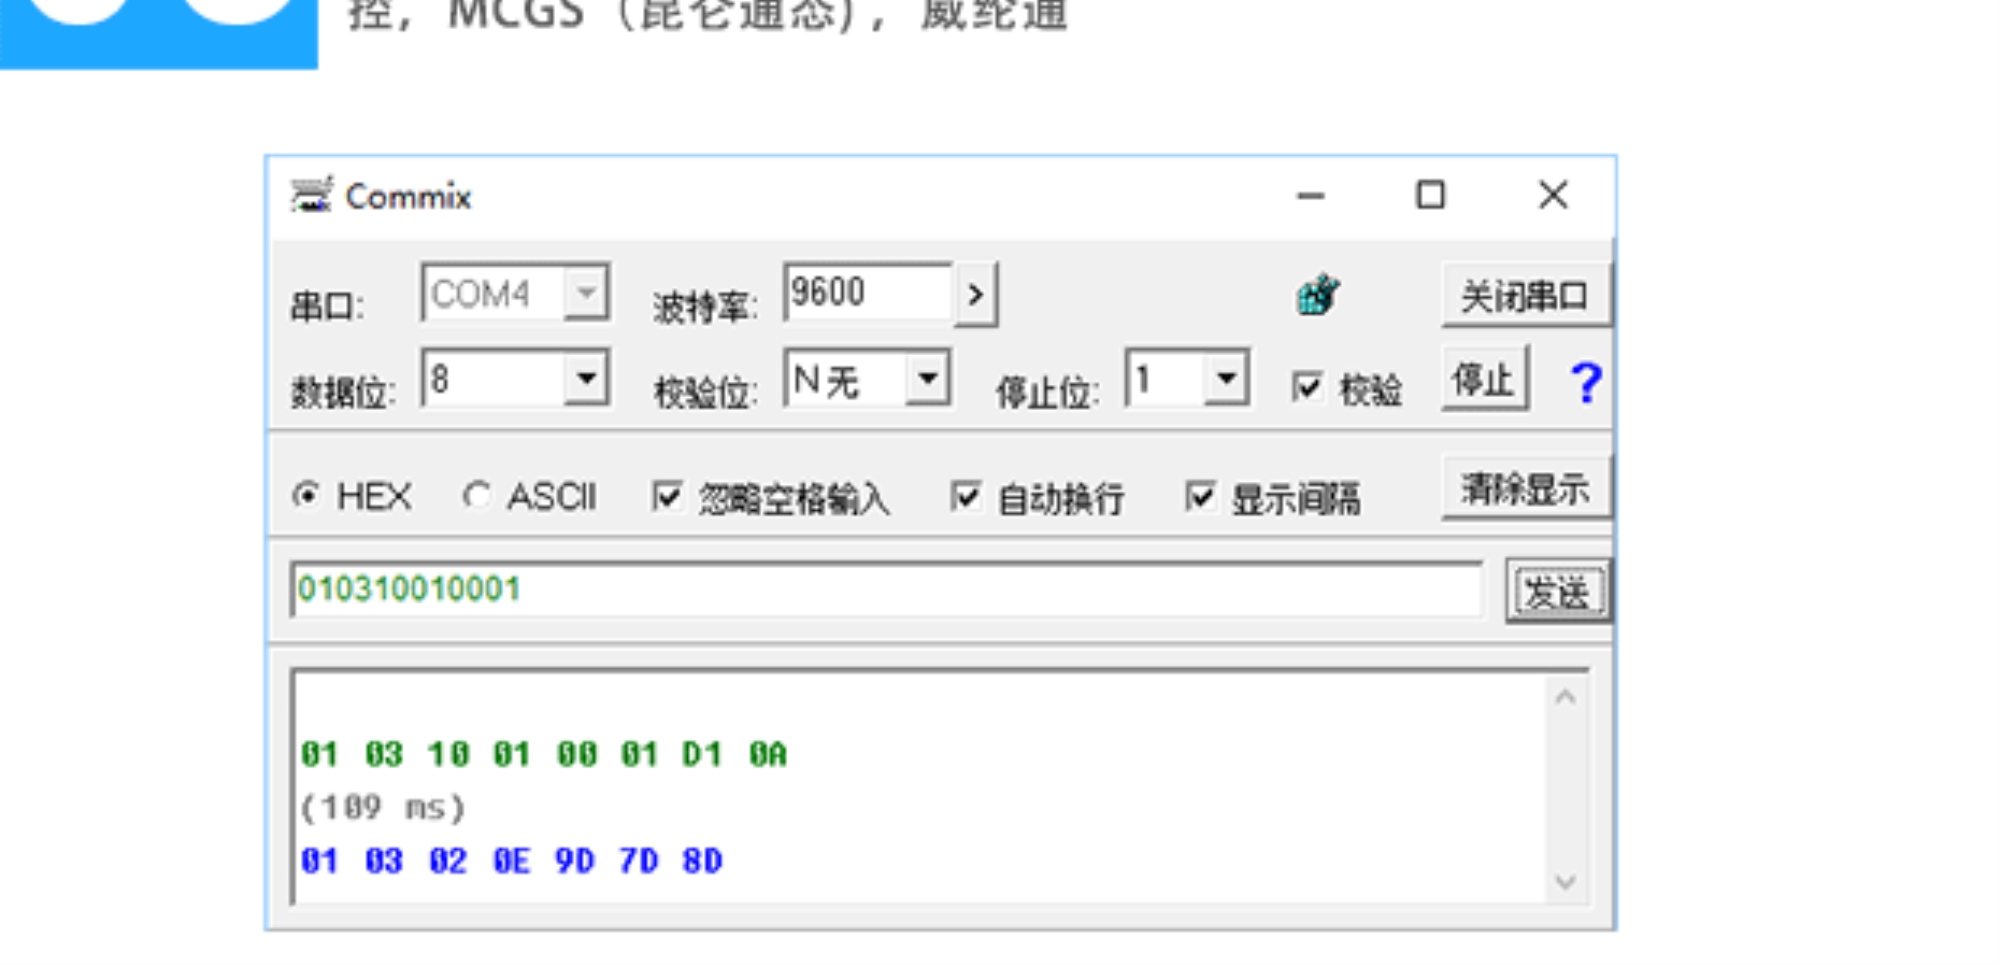The width and height of the screenshot is (2000, 965).
Task: Click the output scrollbar down arrow
Action: pyautogui.click(x=1566, y=883)
